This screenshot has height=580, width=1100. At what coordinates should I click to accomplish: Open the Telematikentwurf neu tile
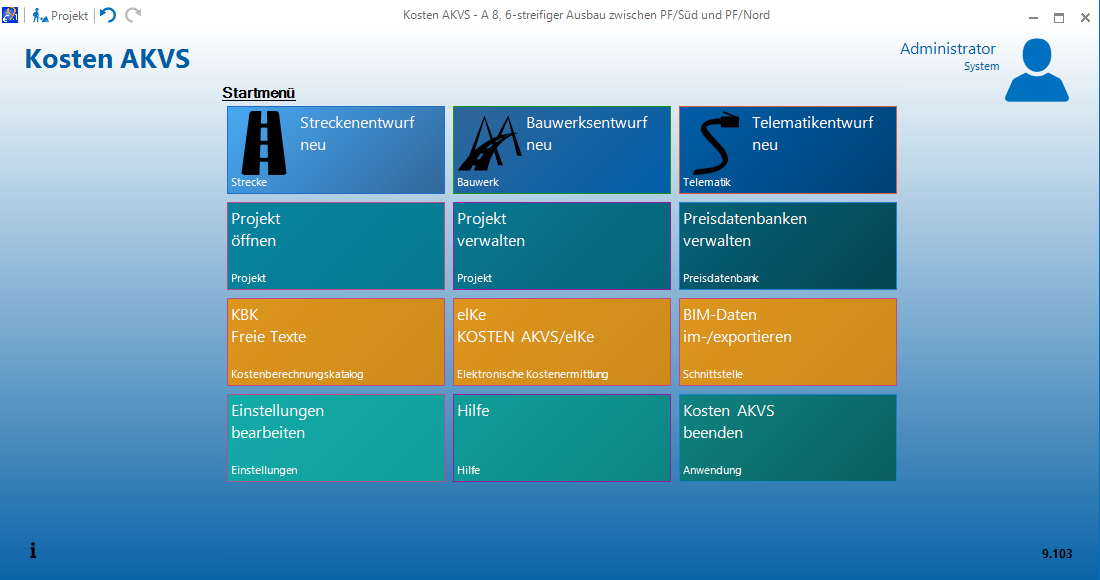click(788, 150)
